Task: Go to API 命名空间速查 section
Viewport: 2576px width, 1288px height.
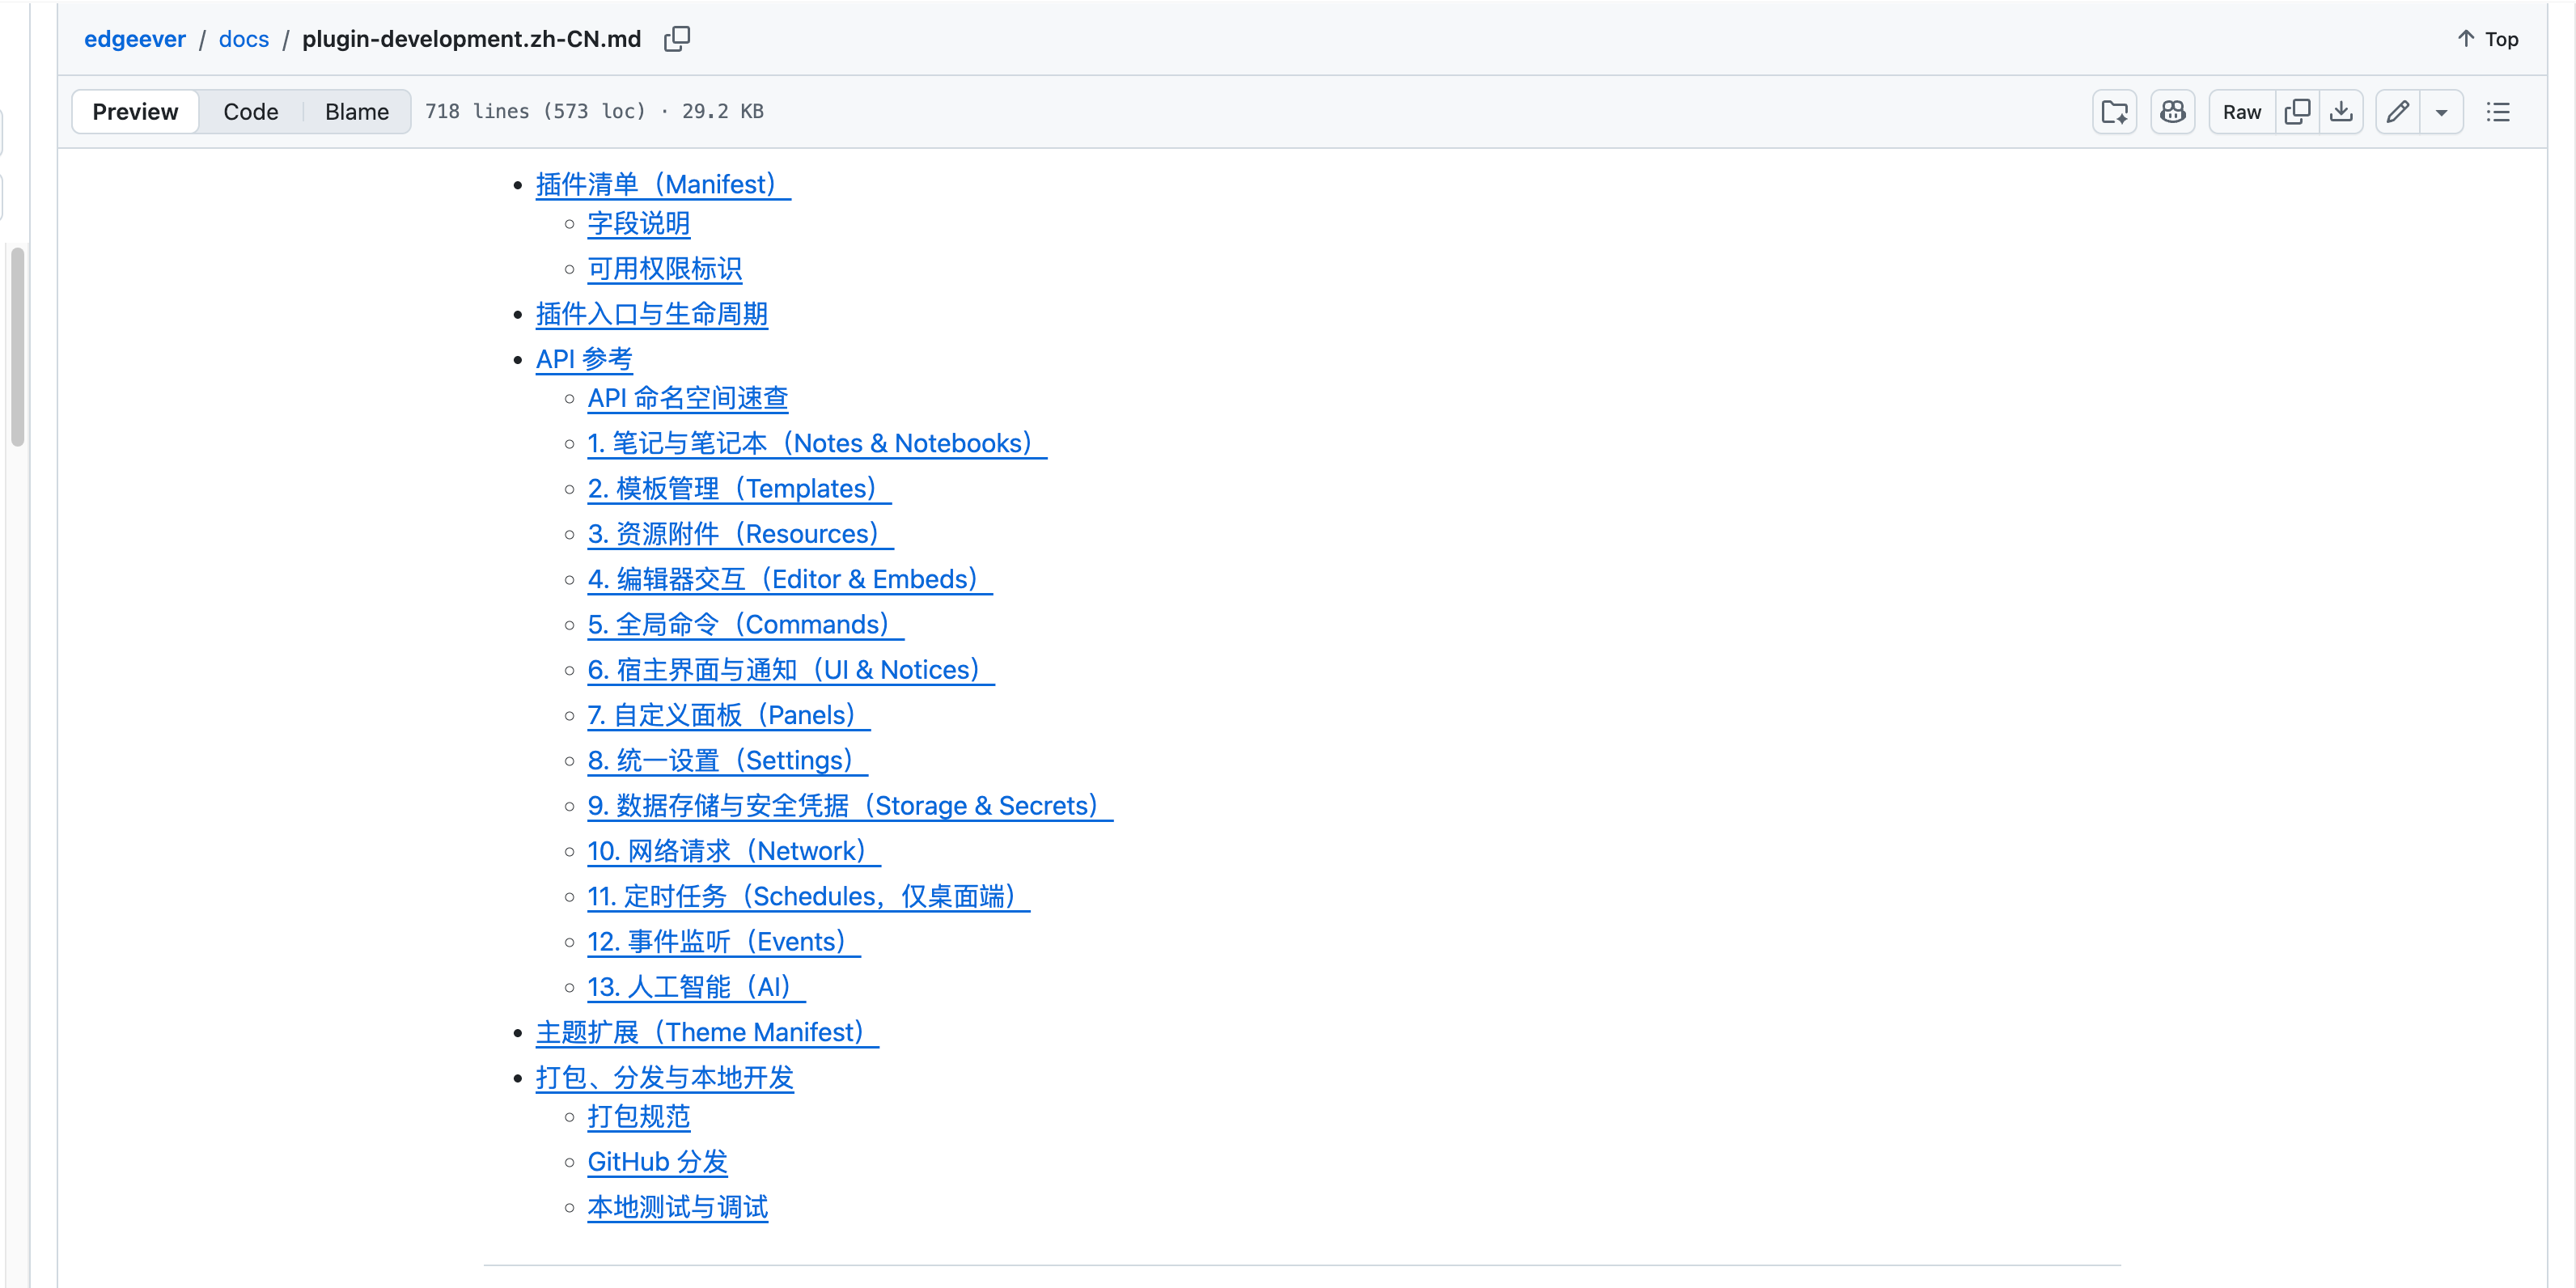Action: click(688, 398)
